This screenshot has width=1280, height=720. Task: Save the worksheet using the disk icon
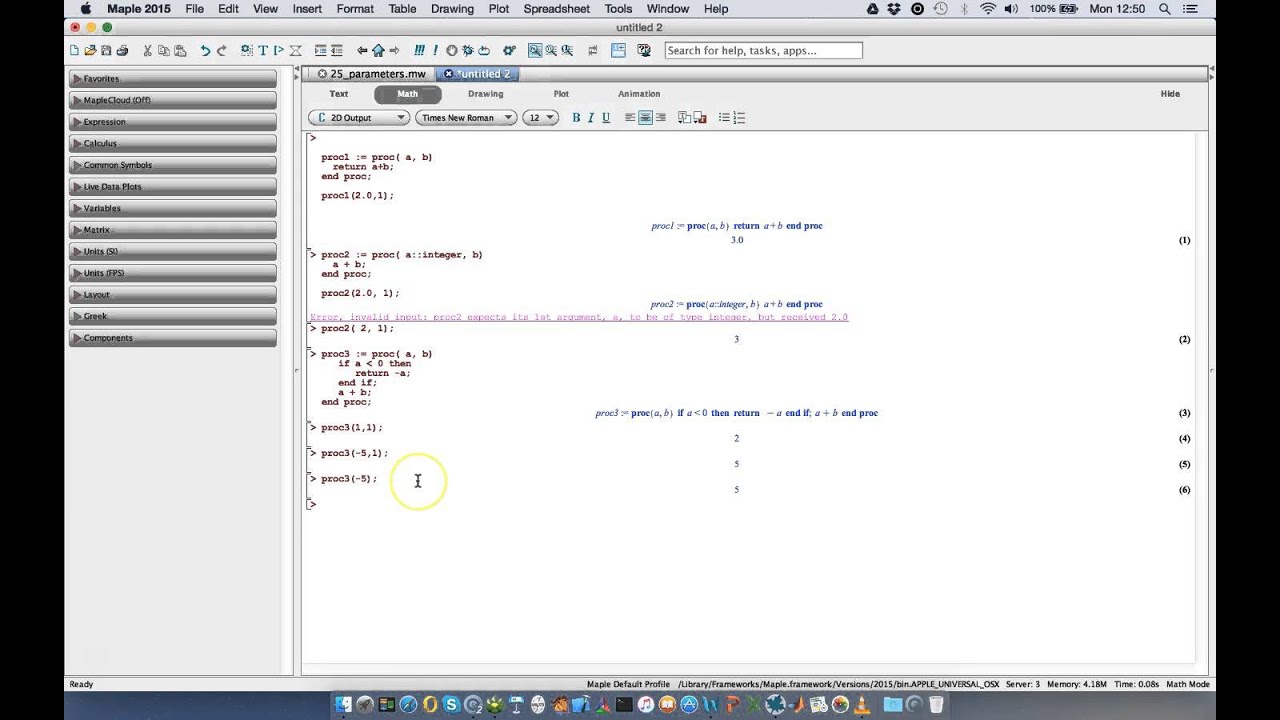[x=106, y=50]
